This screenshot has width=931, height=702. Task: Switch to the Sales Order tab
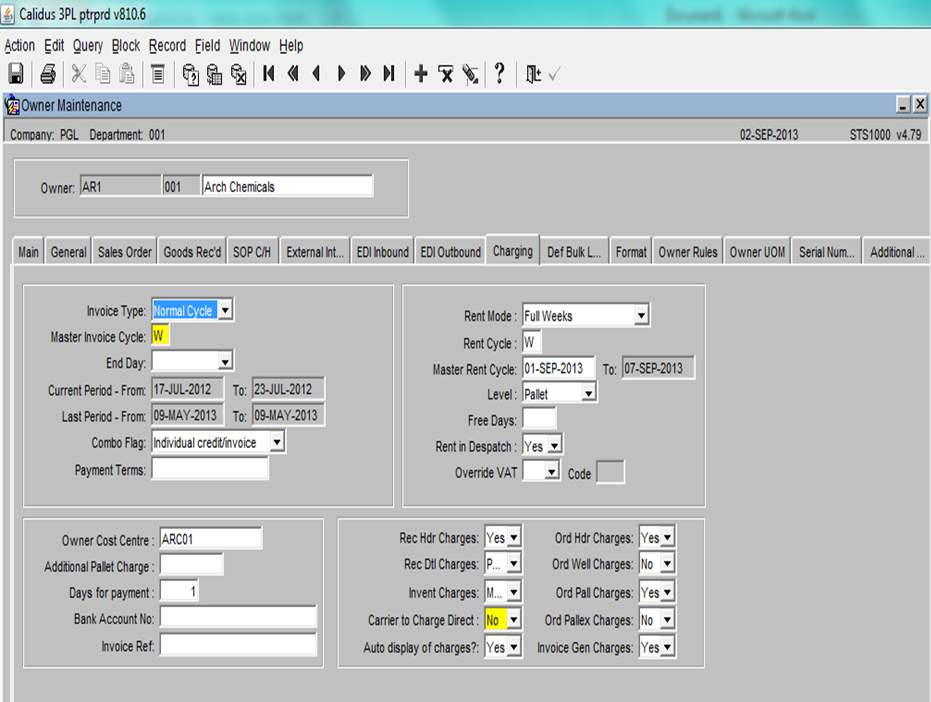tap(125, 252)
